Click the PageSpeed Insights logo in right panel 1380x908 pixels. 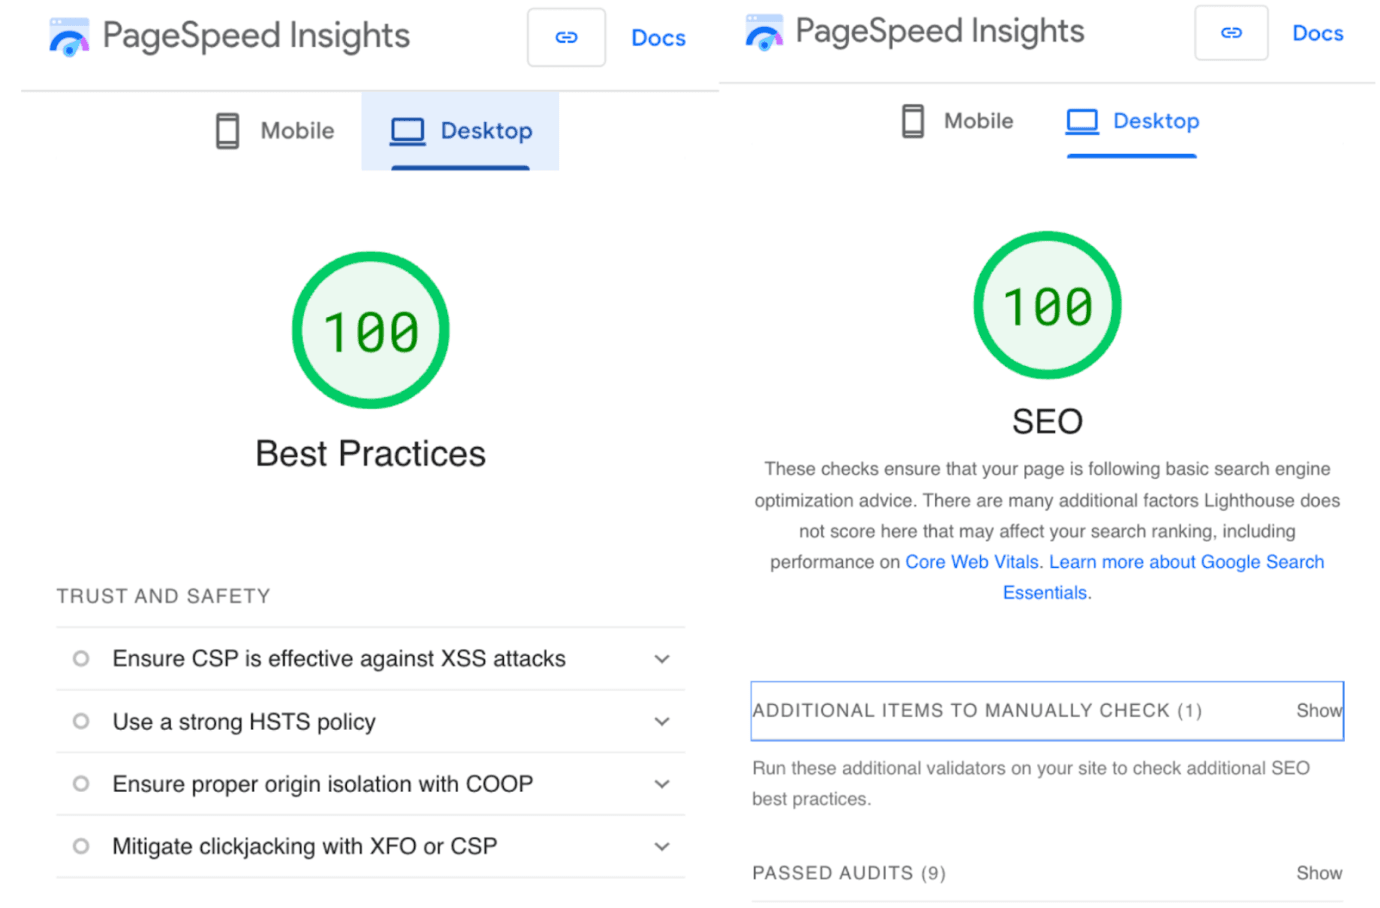[764, 32]
